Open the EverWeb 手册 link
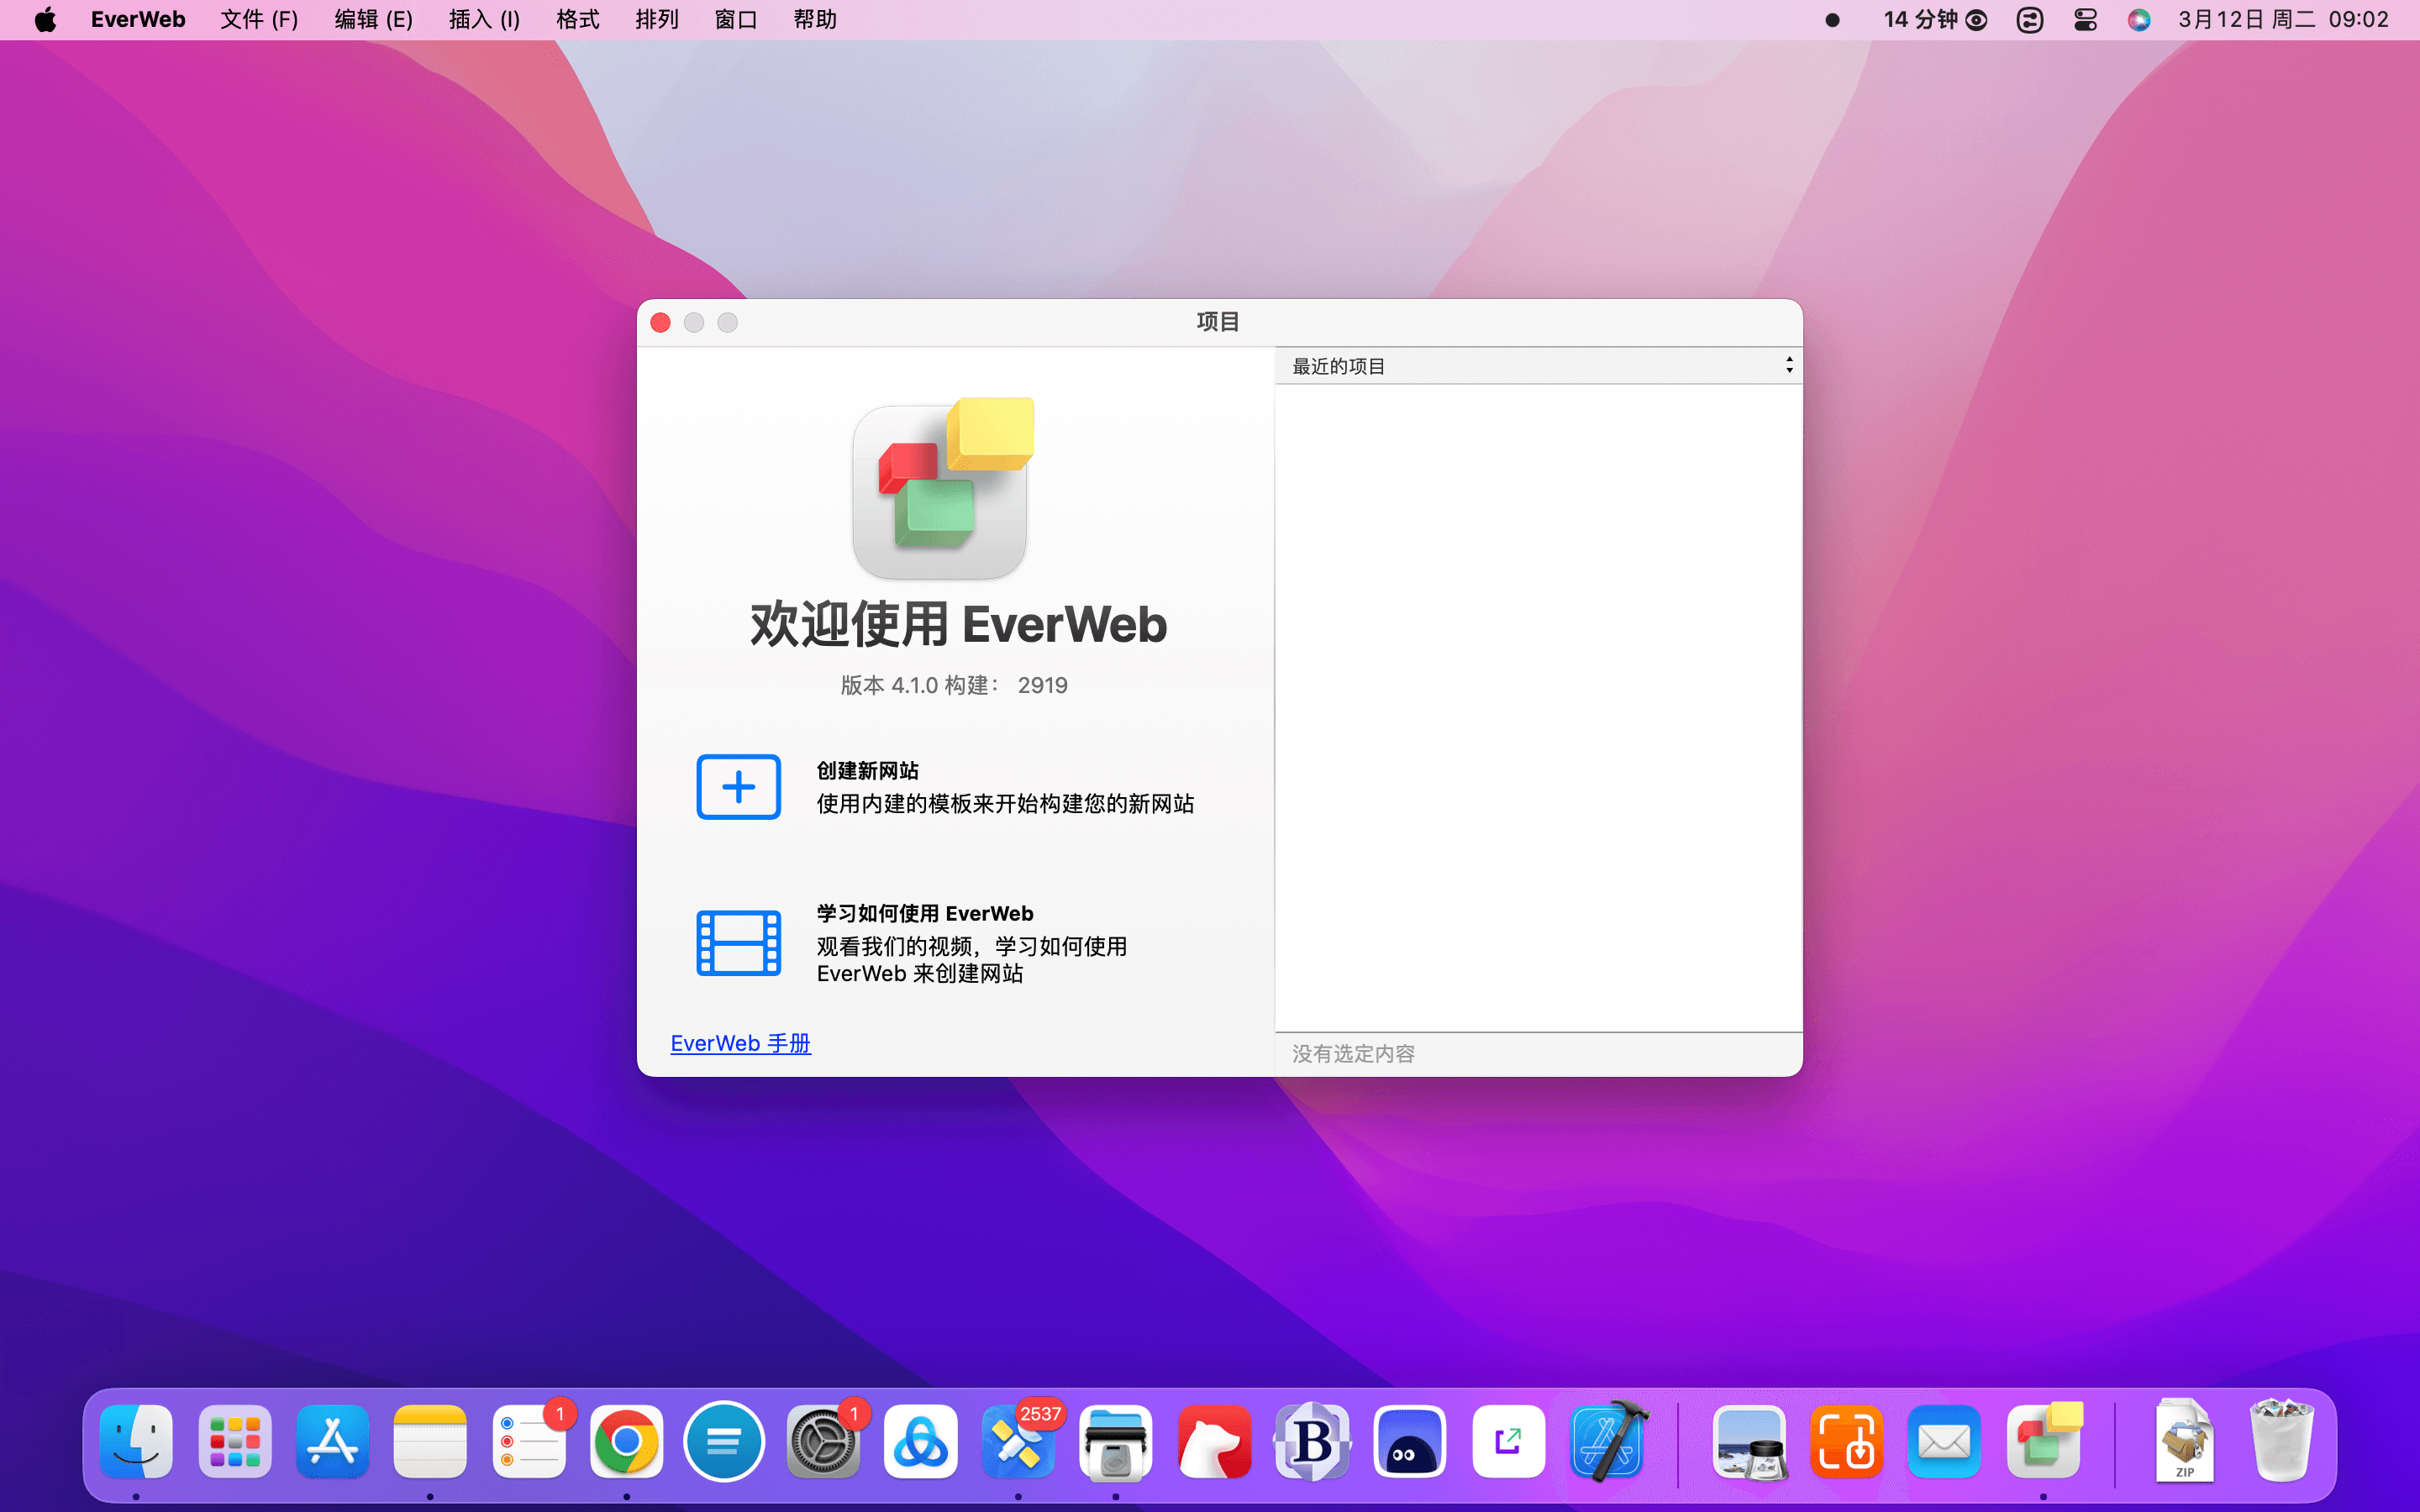This screenshot has width=2420, height=1512. click(x=740, y=1043)
